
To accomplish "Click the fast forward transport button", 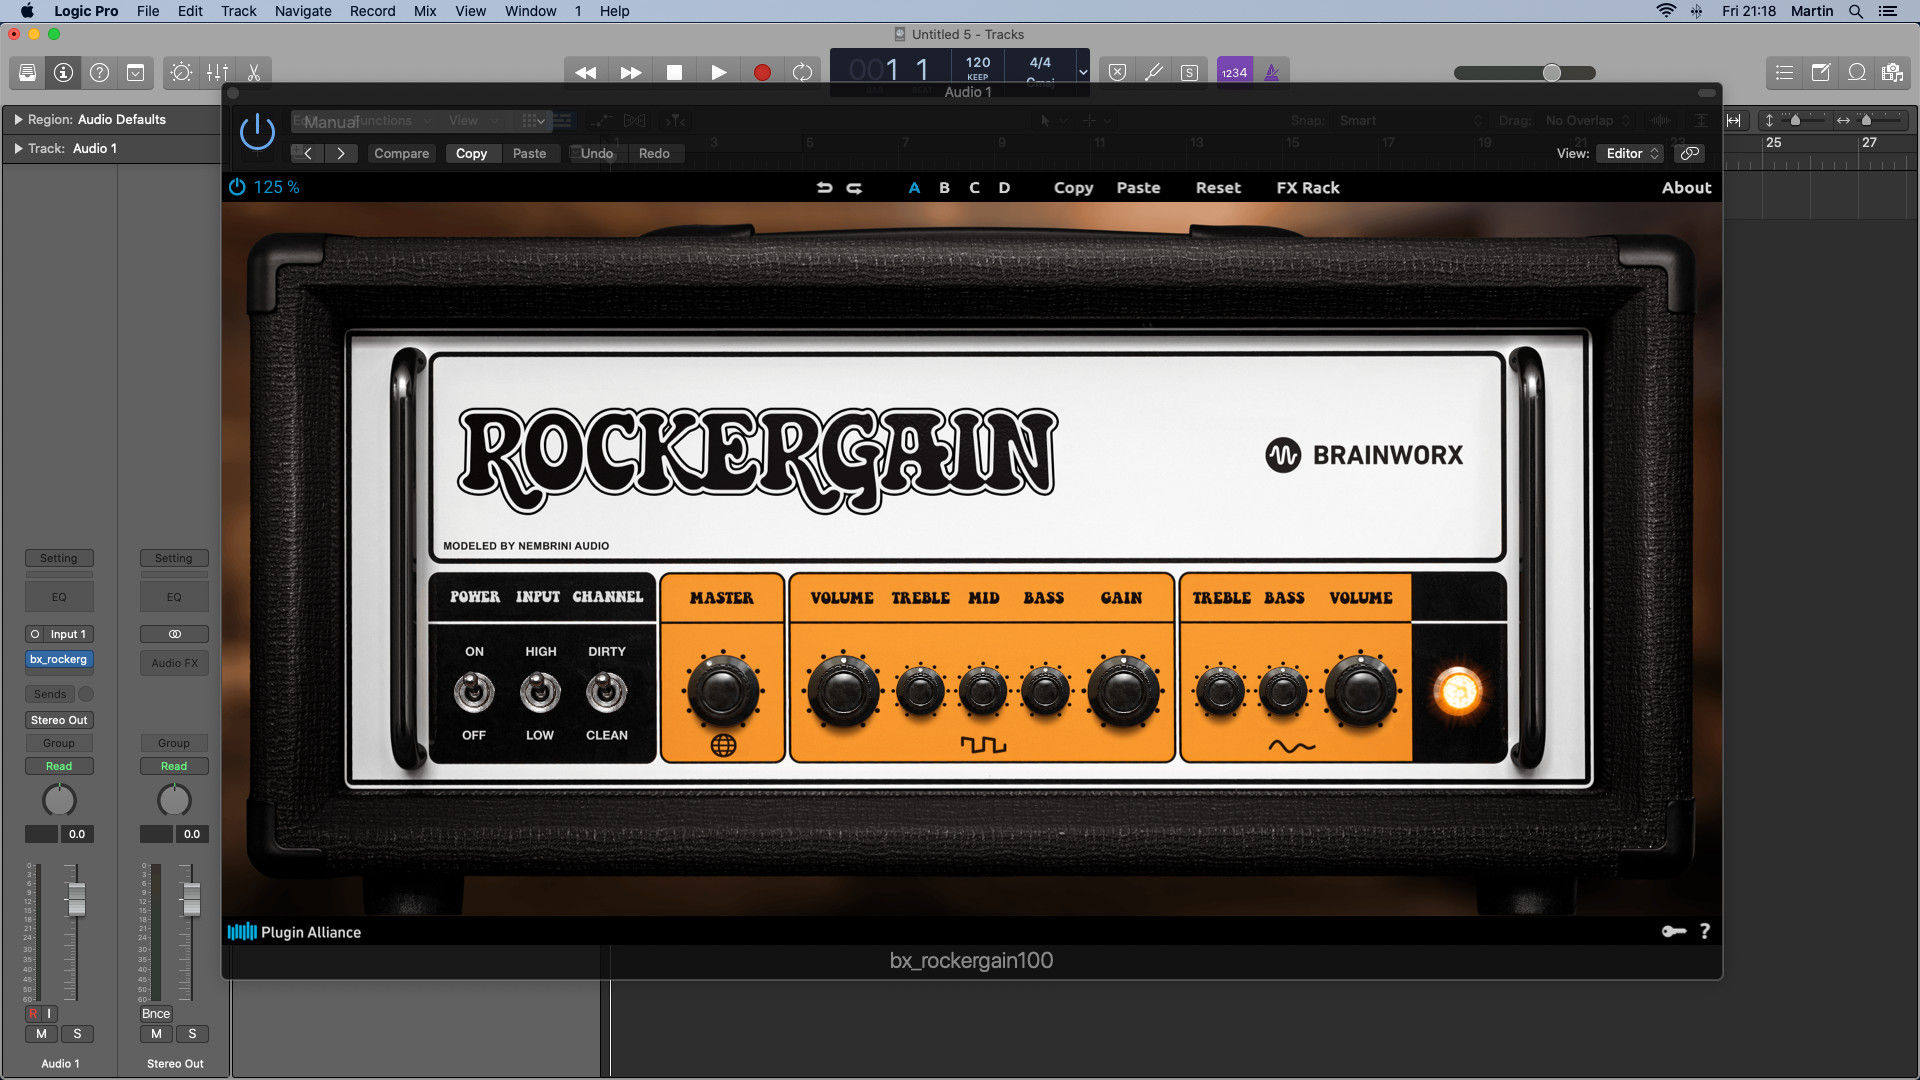I will click(630, 72).
